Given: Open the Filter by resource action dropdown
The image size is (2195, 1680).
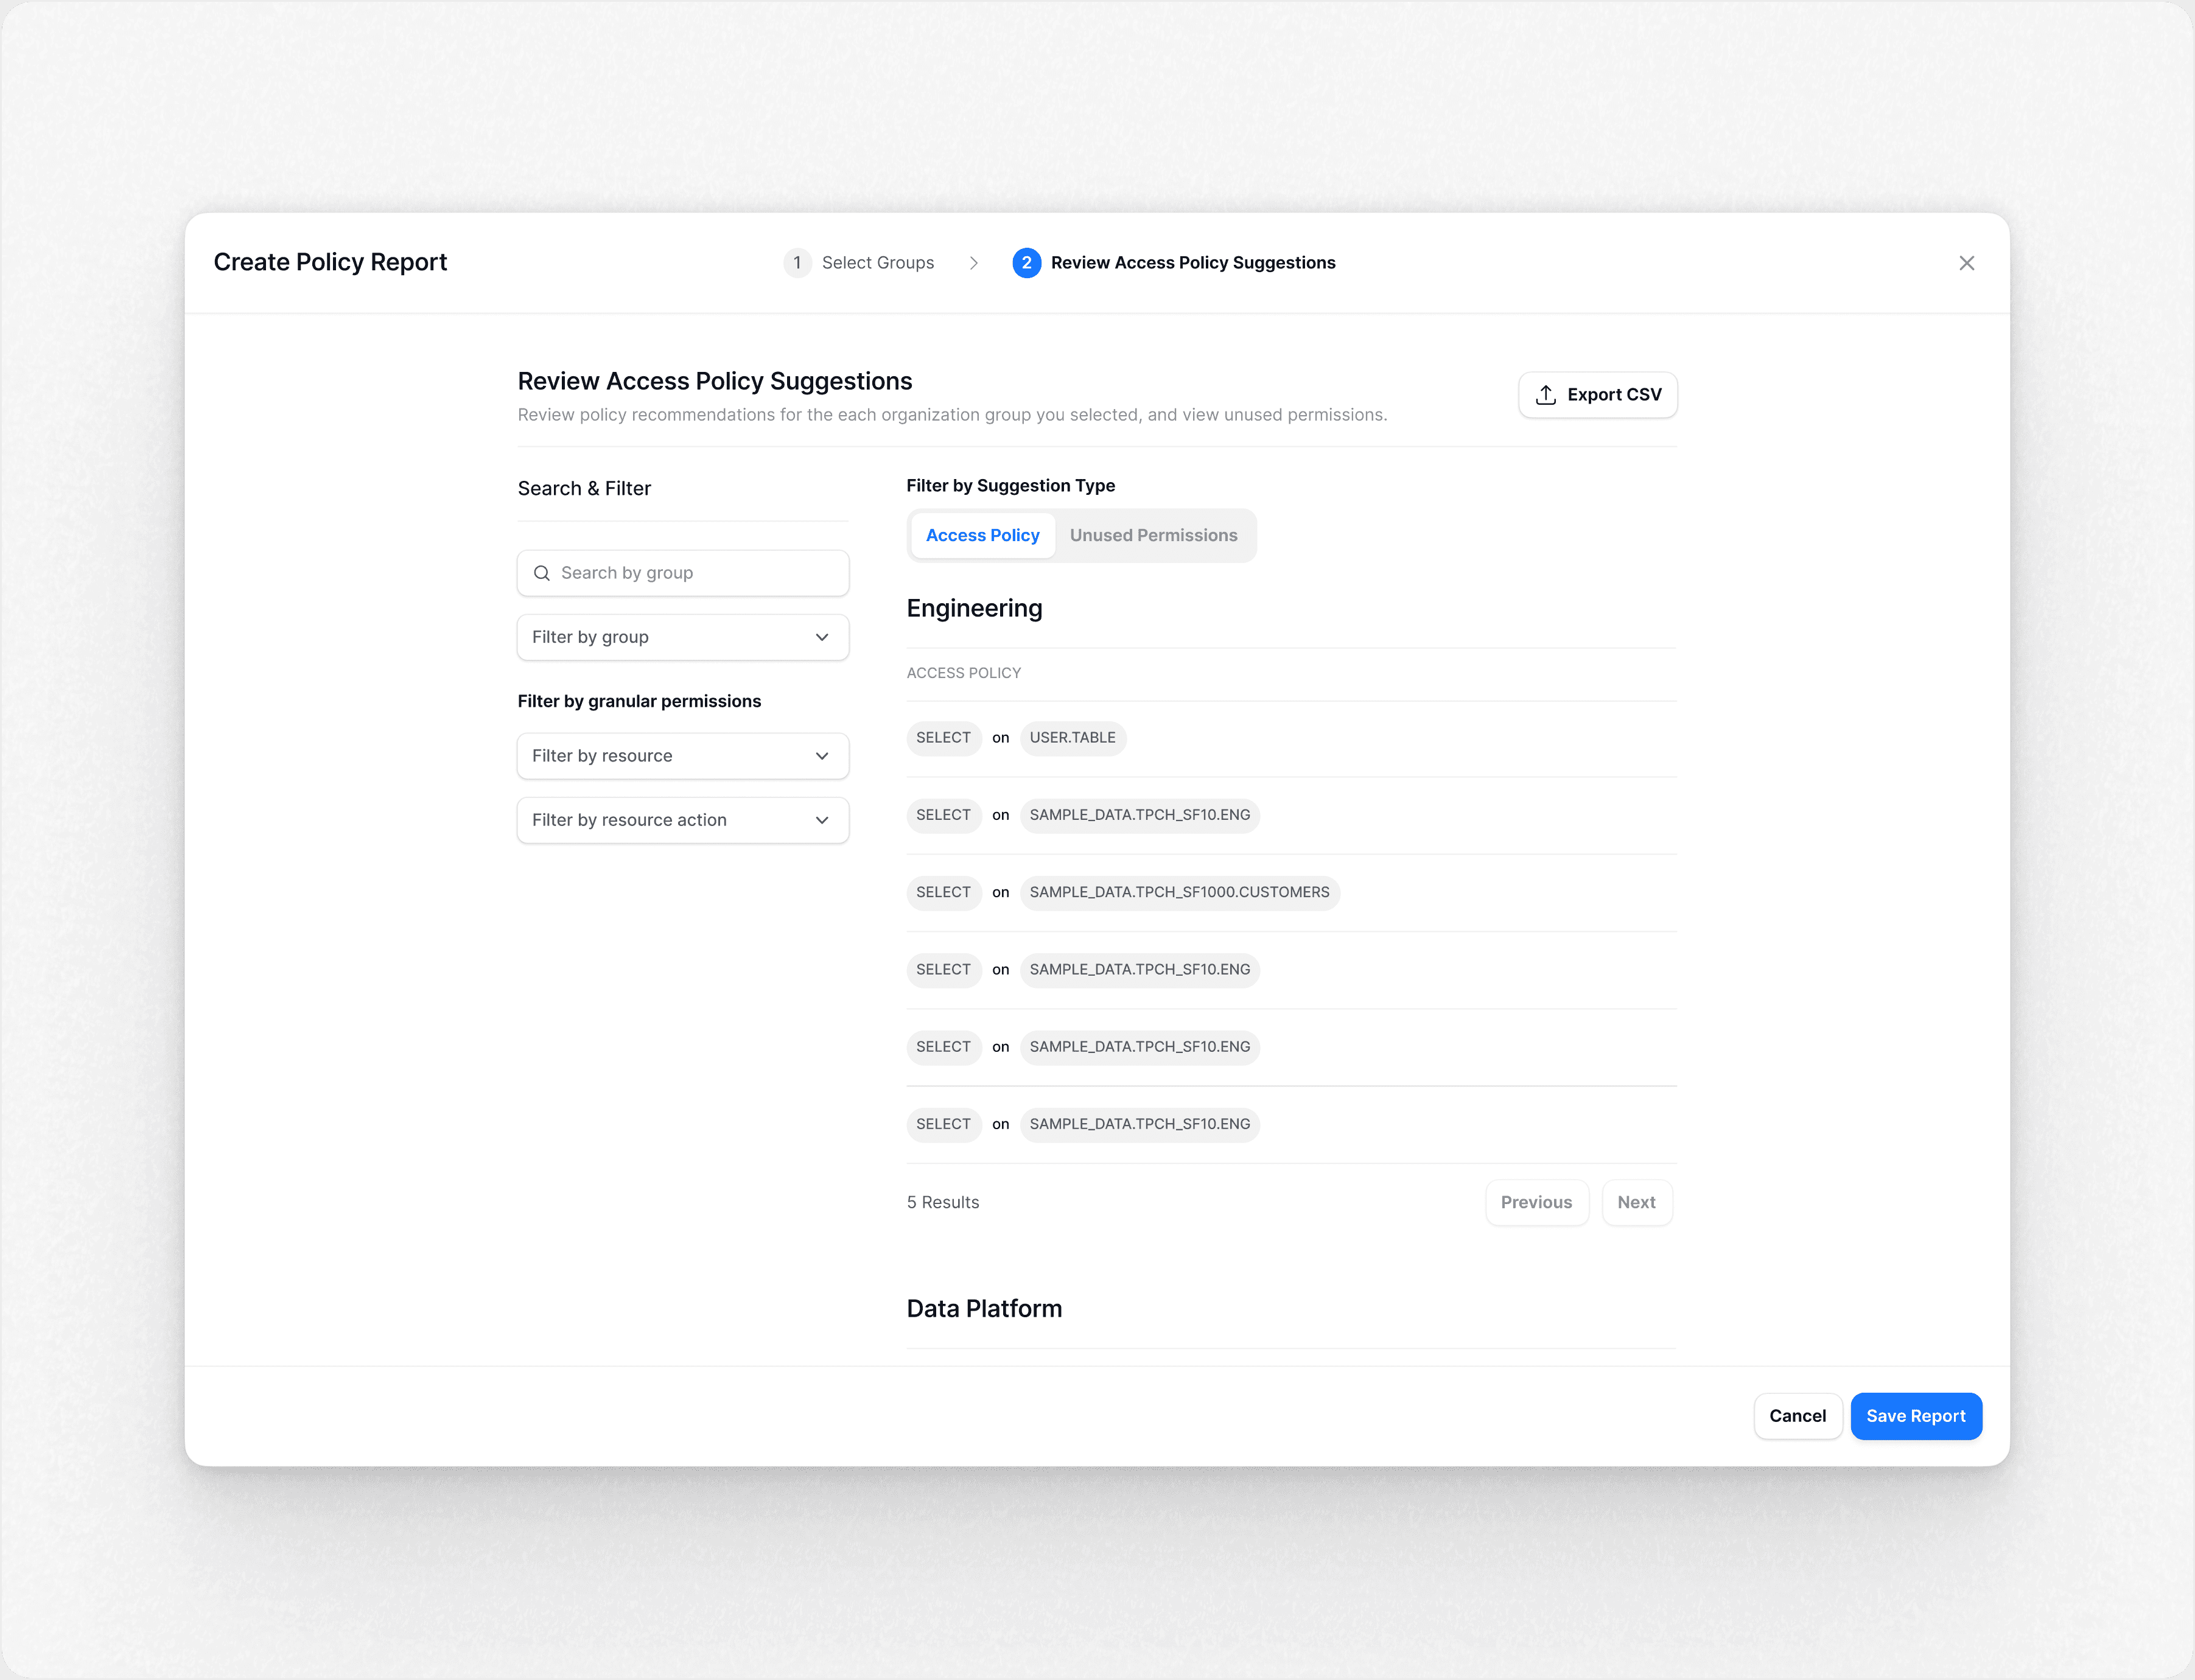Looking at the screenshot, I should pyautogui.click(x=683, y=820).
